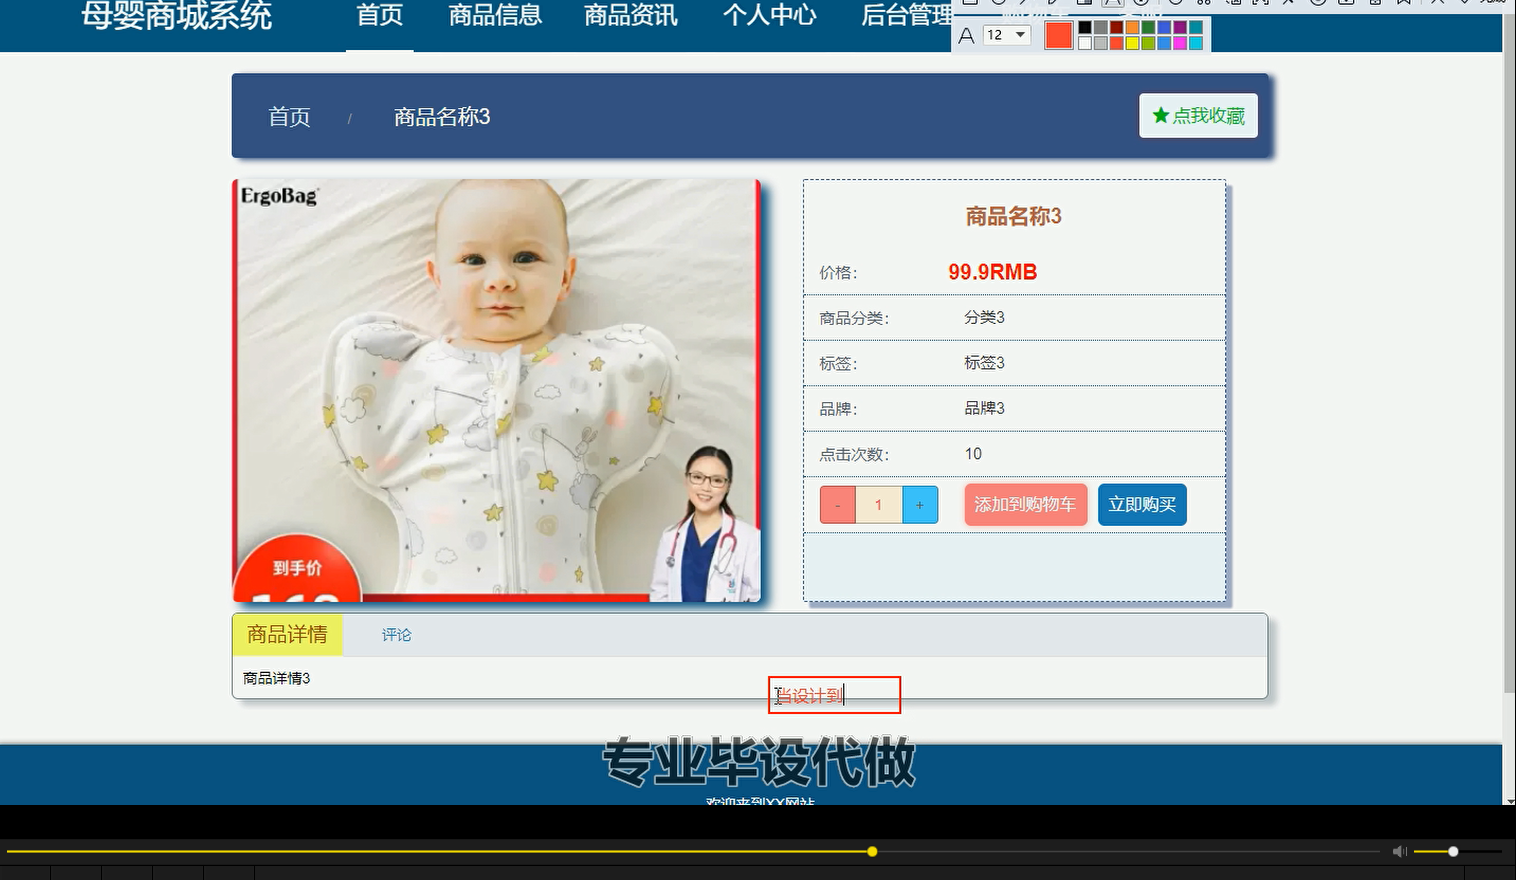Increase quantity with the + stepper

pyautogui.click(x=919, y=504)
